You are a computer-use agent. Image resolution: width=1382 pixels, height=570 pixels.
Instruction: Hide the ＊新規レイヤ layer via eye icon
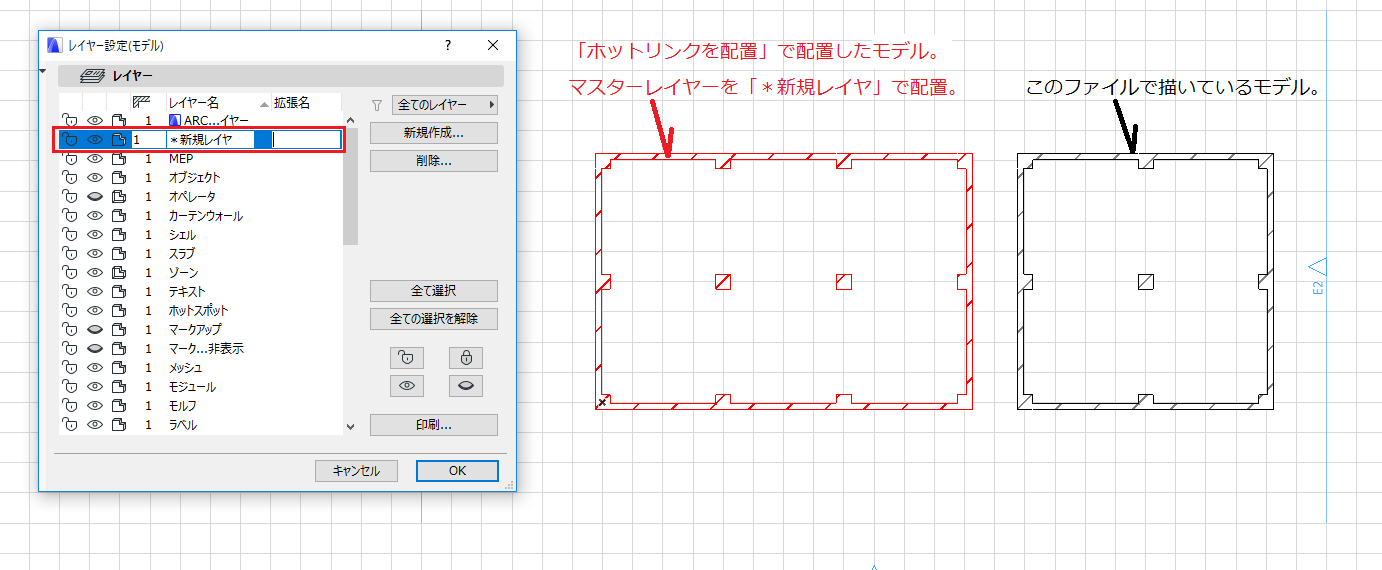pos(95,140)
